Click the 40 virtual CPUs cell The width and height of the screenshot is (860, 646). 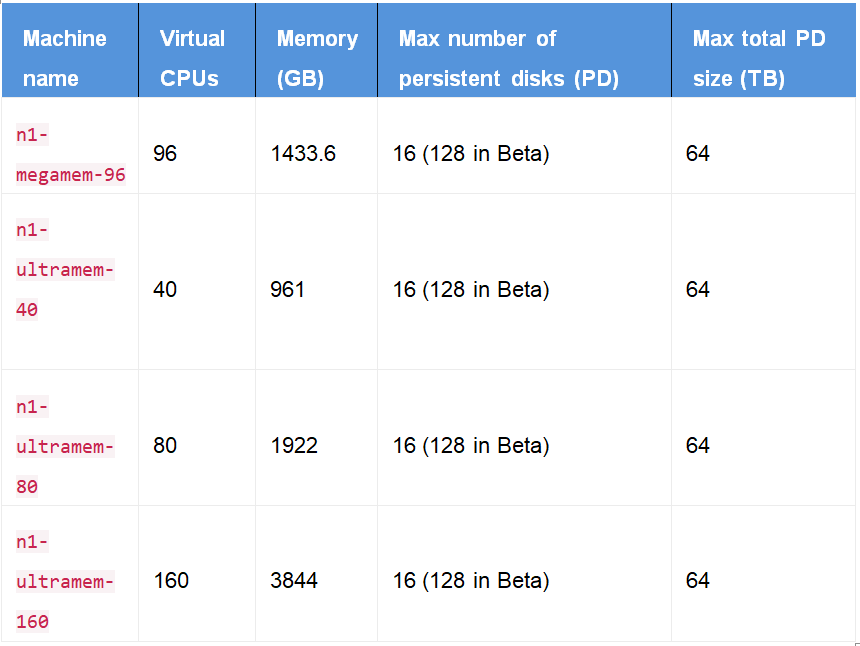tap(165, 290)
